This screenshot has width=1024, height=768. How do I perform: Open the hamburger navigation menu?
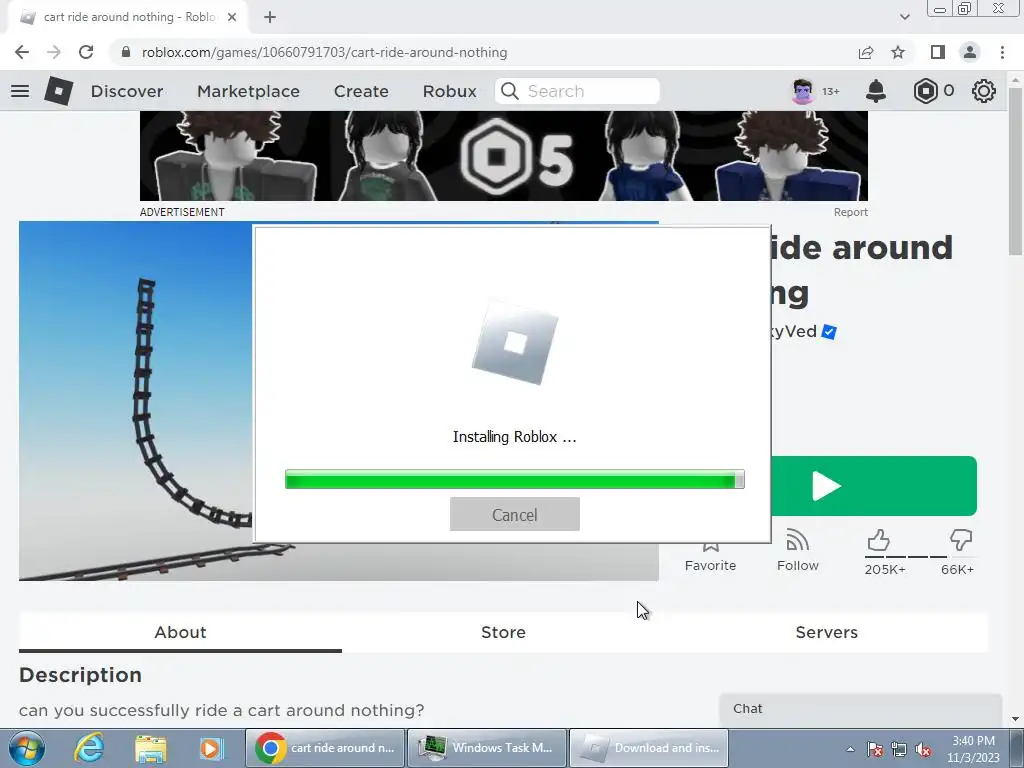coord(20,91)
